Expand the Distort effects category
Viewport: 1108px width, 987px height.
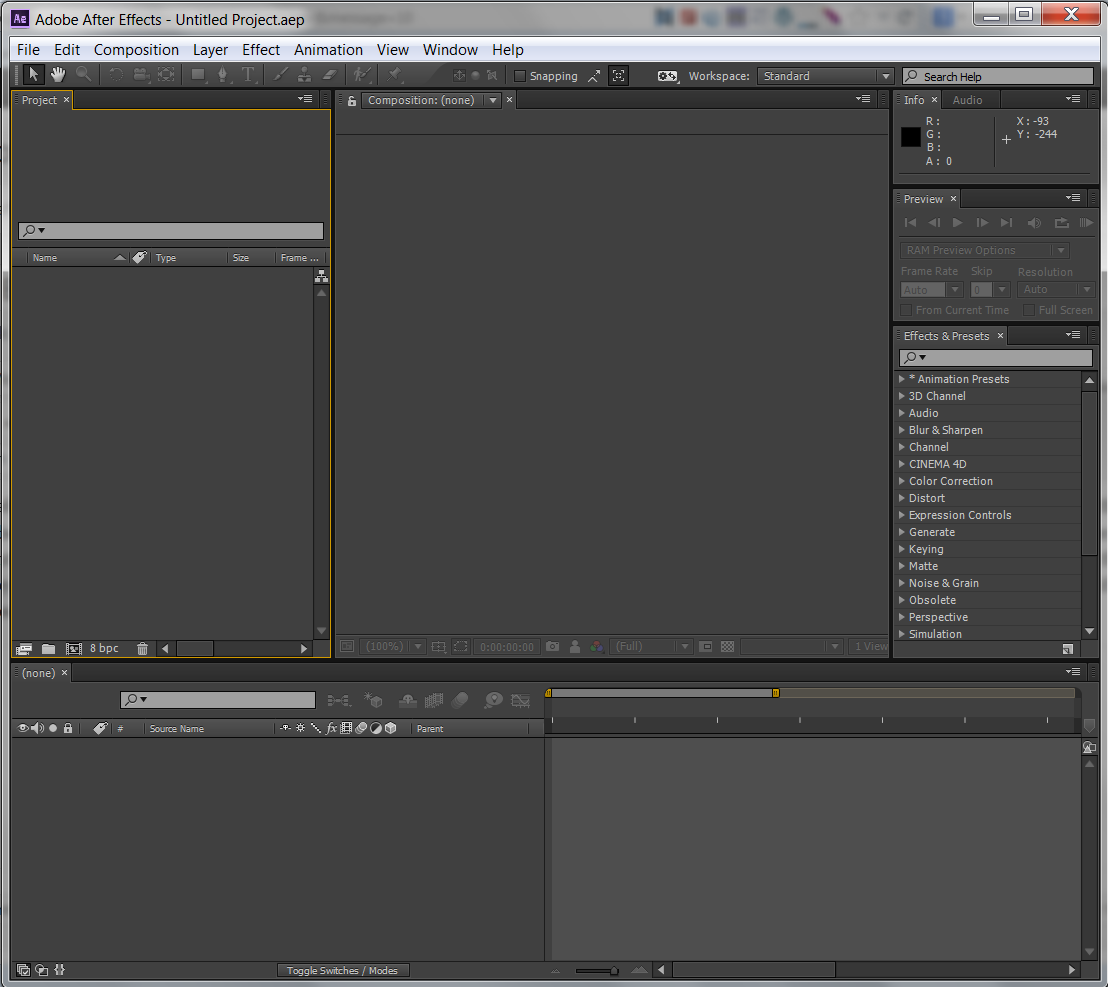click(x=902, y=497)
